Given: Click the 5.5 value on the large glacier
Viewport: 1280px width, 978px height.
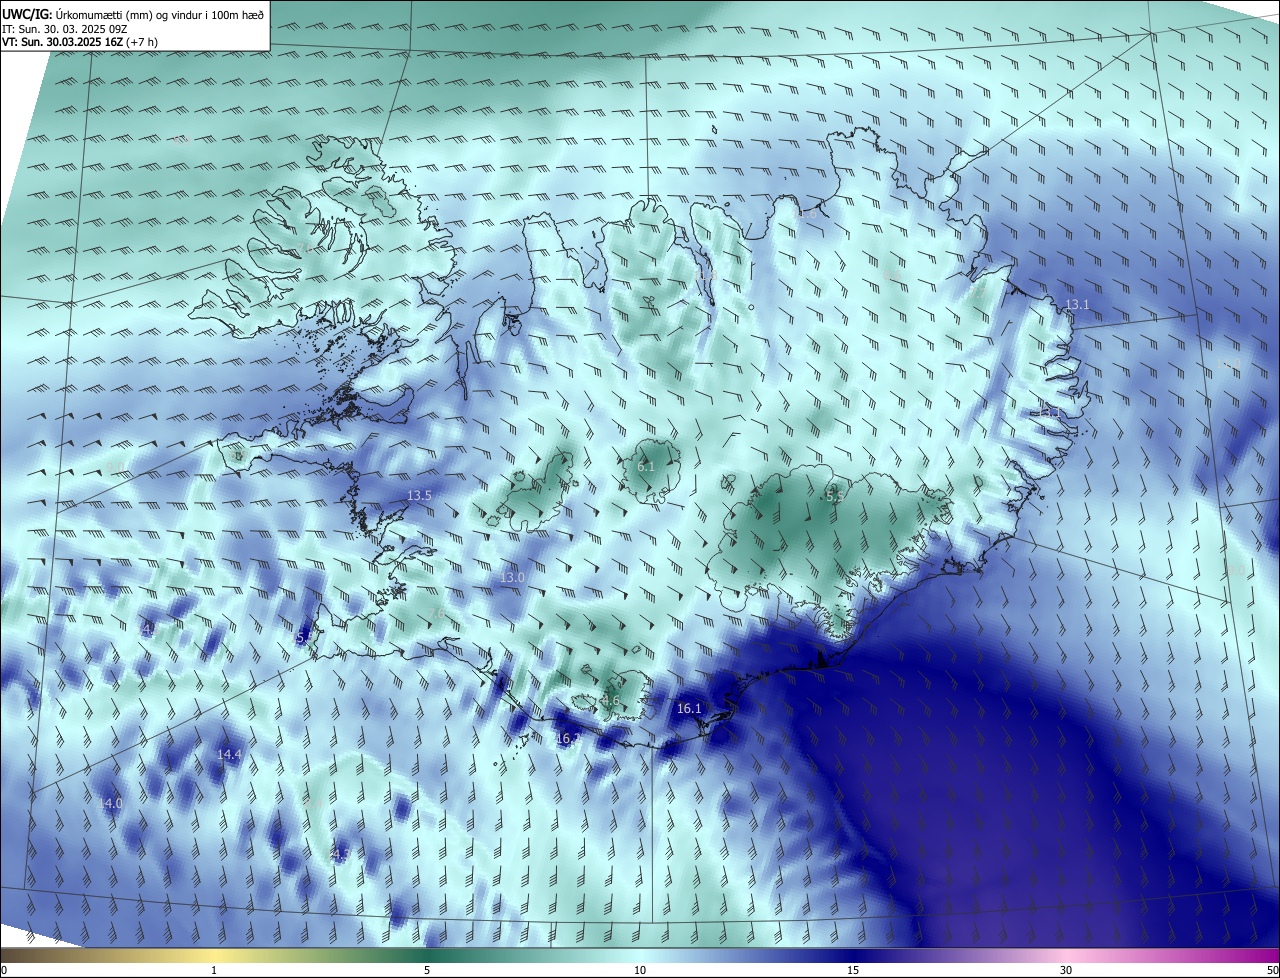Looking at the screenshot, I should (835, 496).
